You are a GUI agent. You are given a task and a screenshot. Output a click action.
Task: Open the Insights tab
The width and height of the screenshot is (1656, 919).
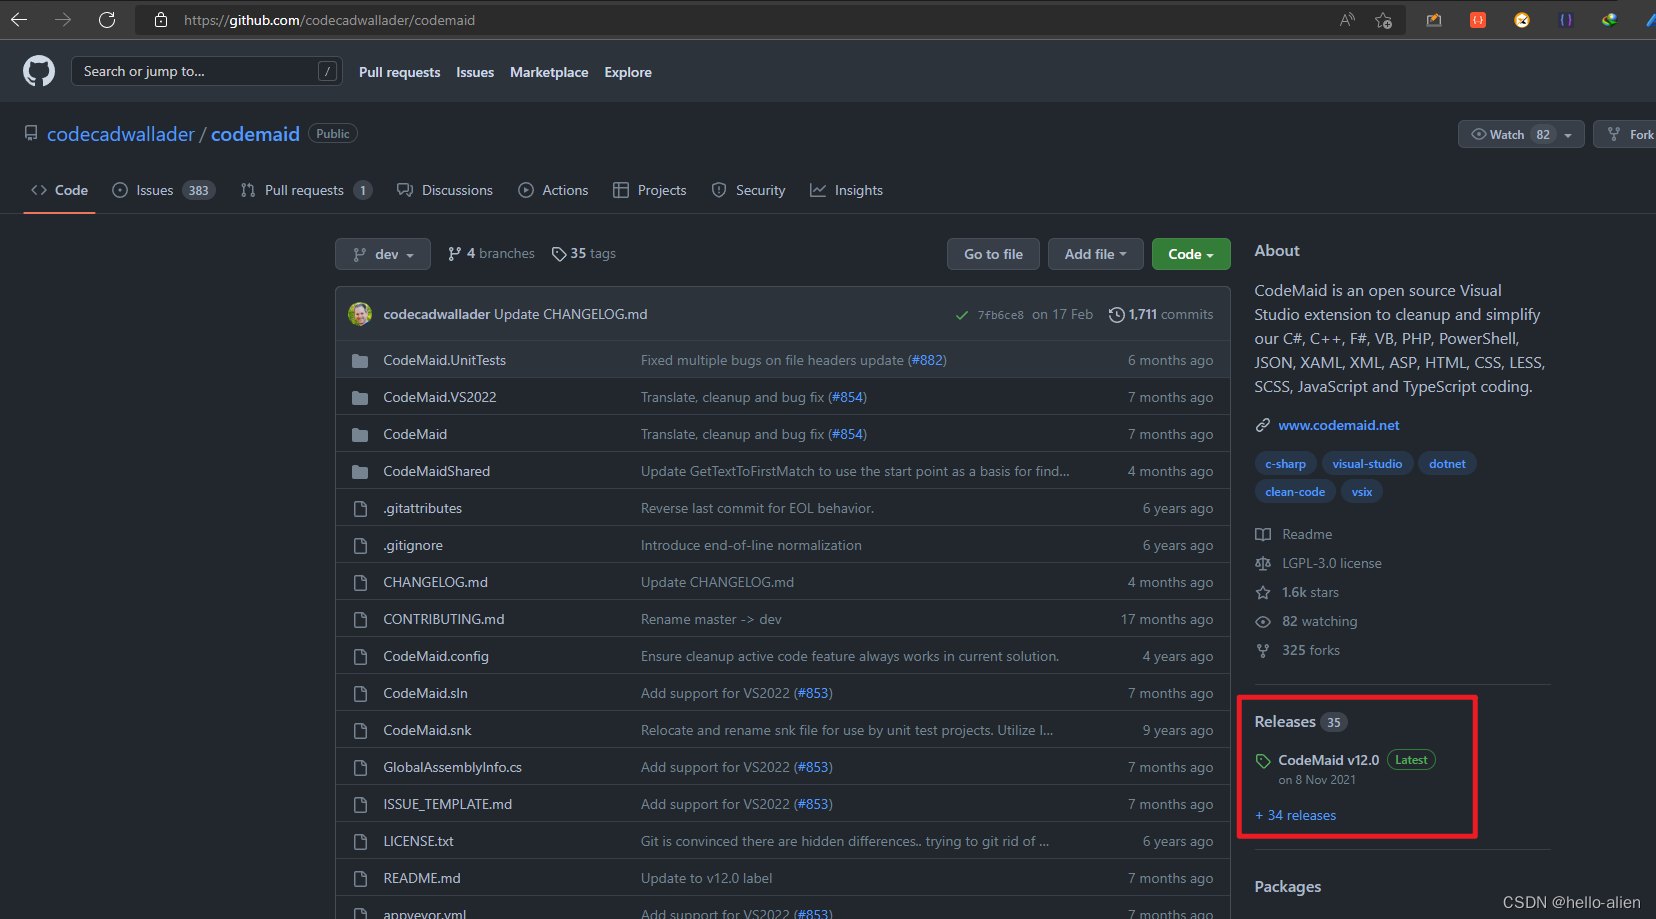pyautogui.click(x=847, y=190)
